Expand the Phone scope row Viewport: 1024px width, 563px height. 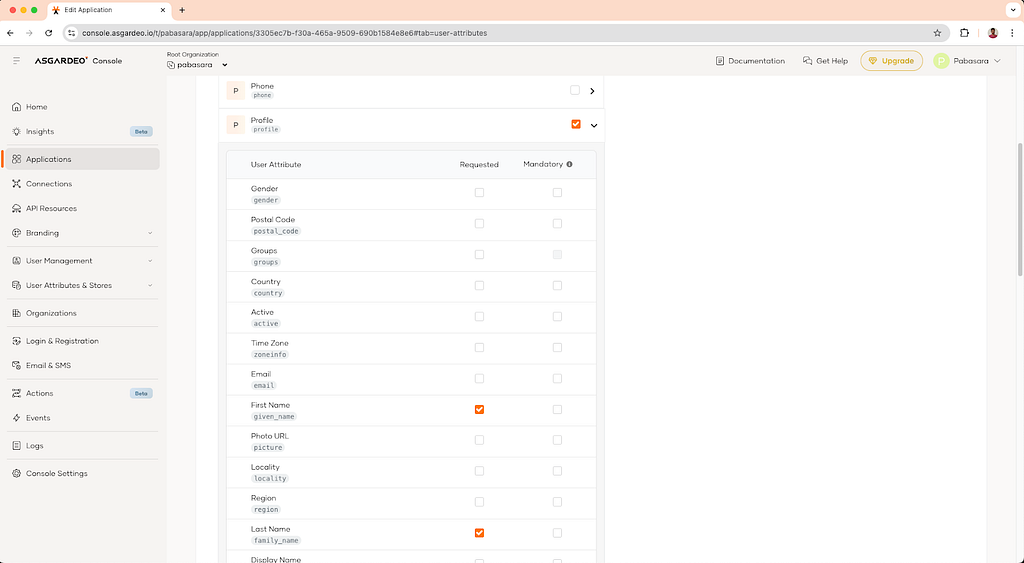[x=593, y=91]
